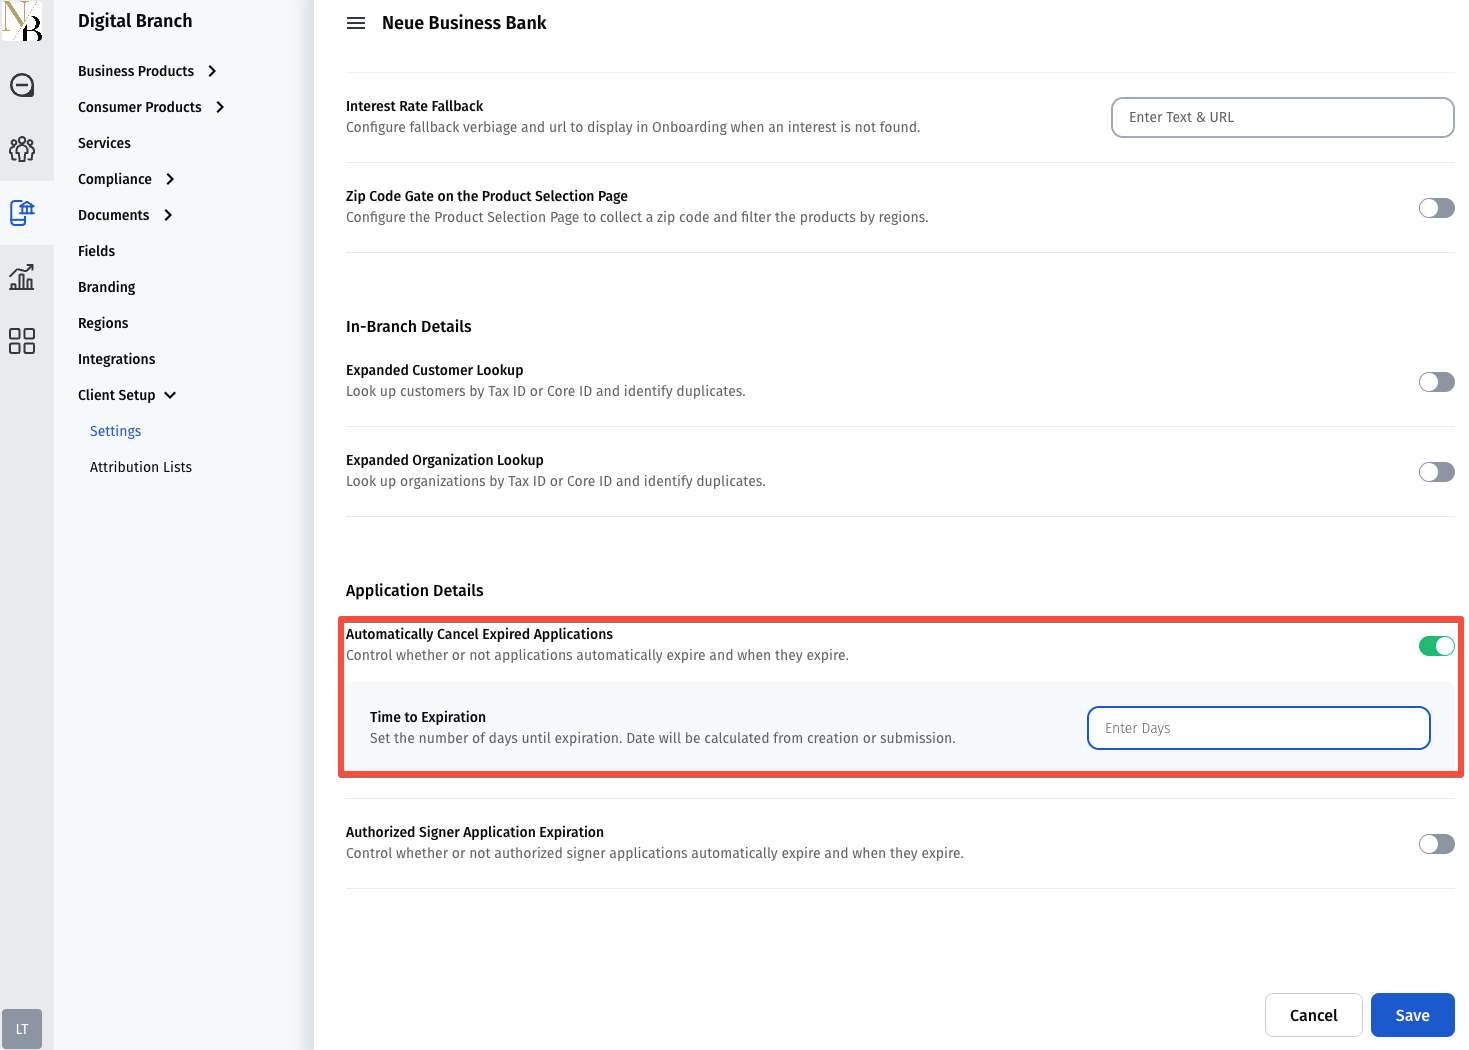Screen dimensions: 1469x1050
Task: Focus the Enter Days input field
Action: [1258, 728]
